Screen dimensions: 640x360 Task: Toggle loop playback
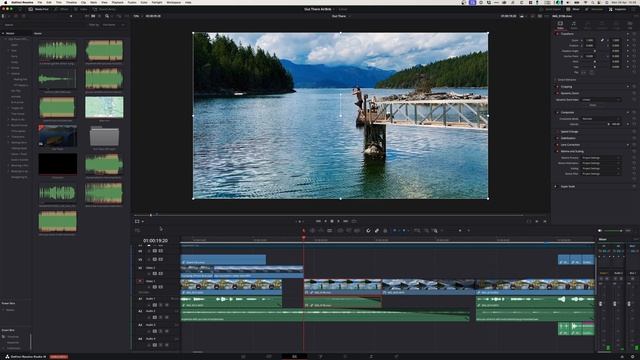tap(354, 221)
